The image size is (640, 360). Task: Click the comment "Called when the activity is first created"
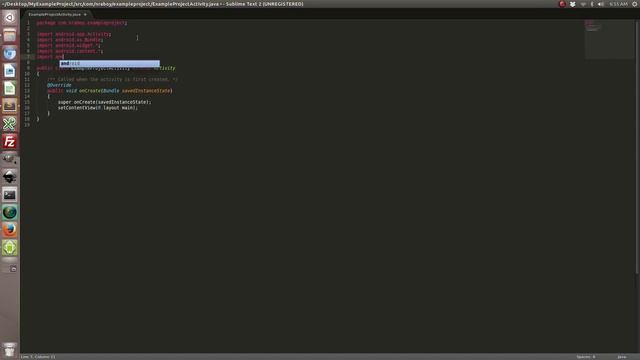113,79
